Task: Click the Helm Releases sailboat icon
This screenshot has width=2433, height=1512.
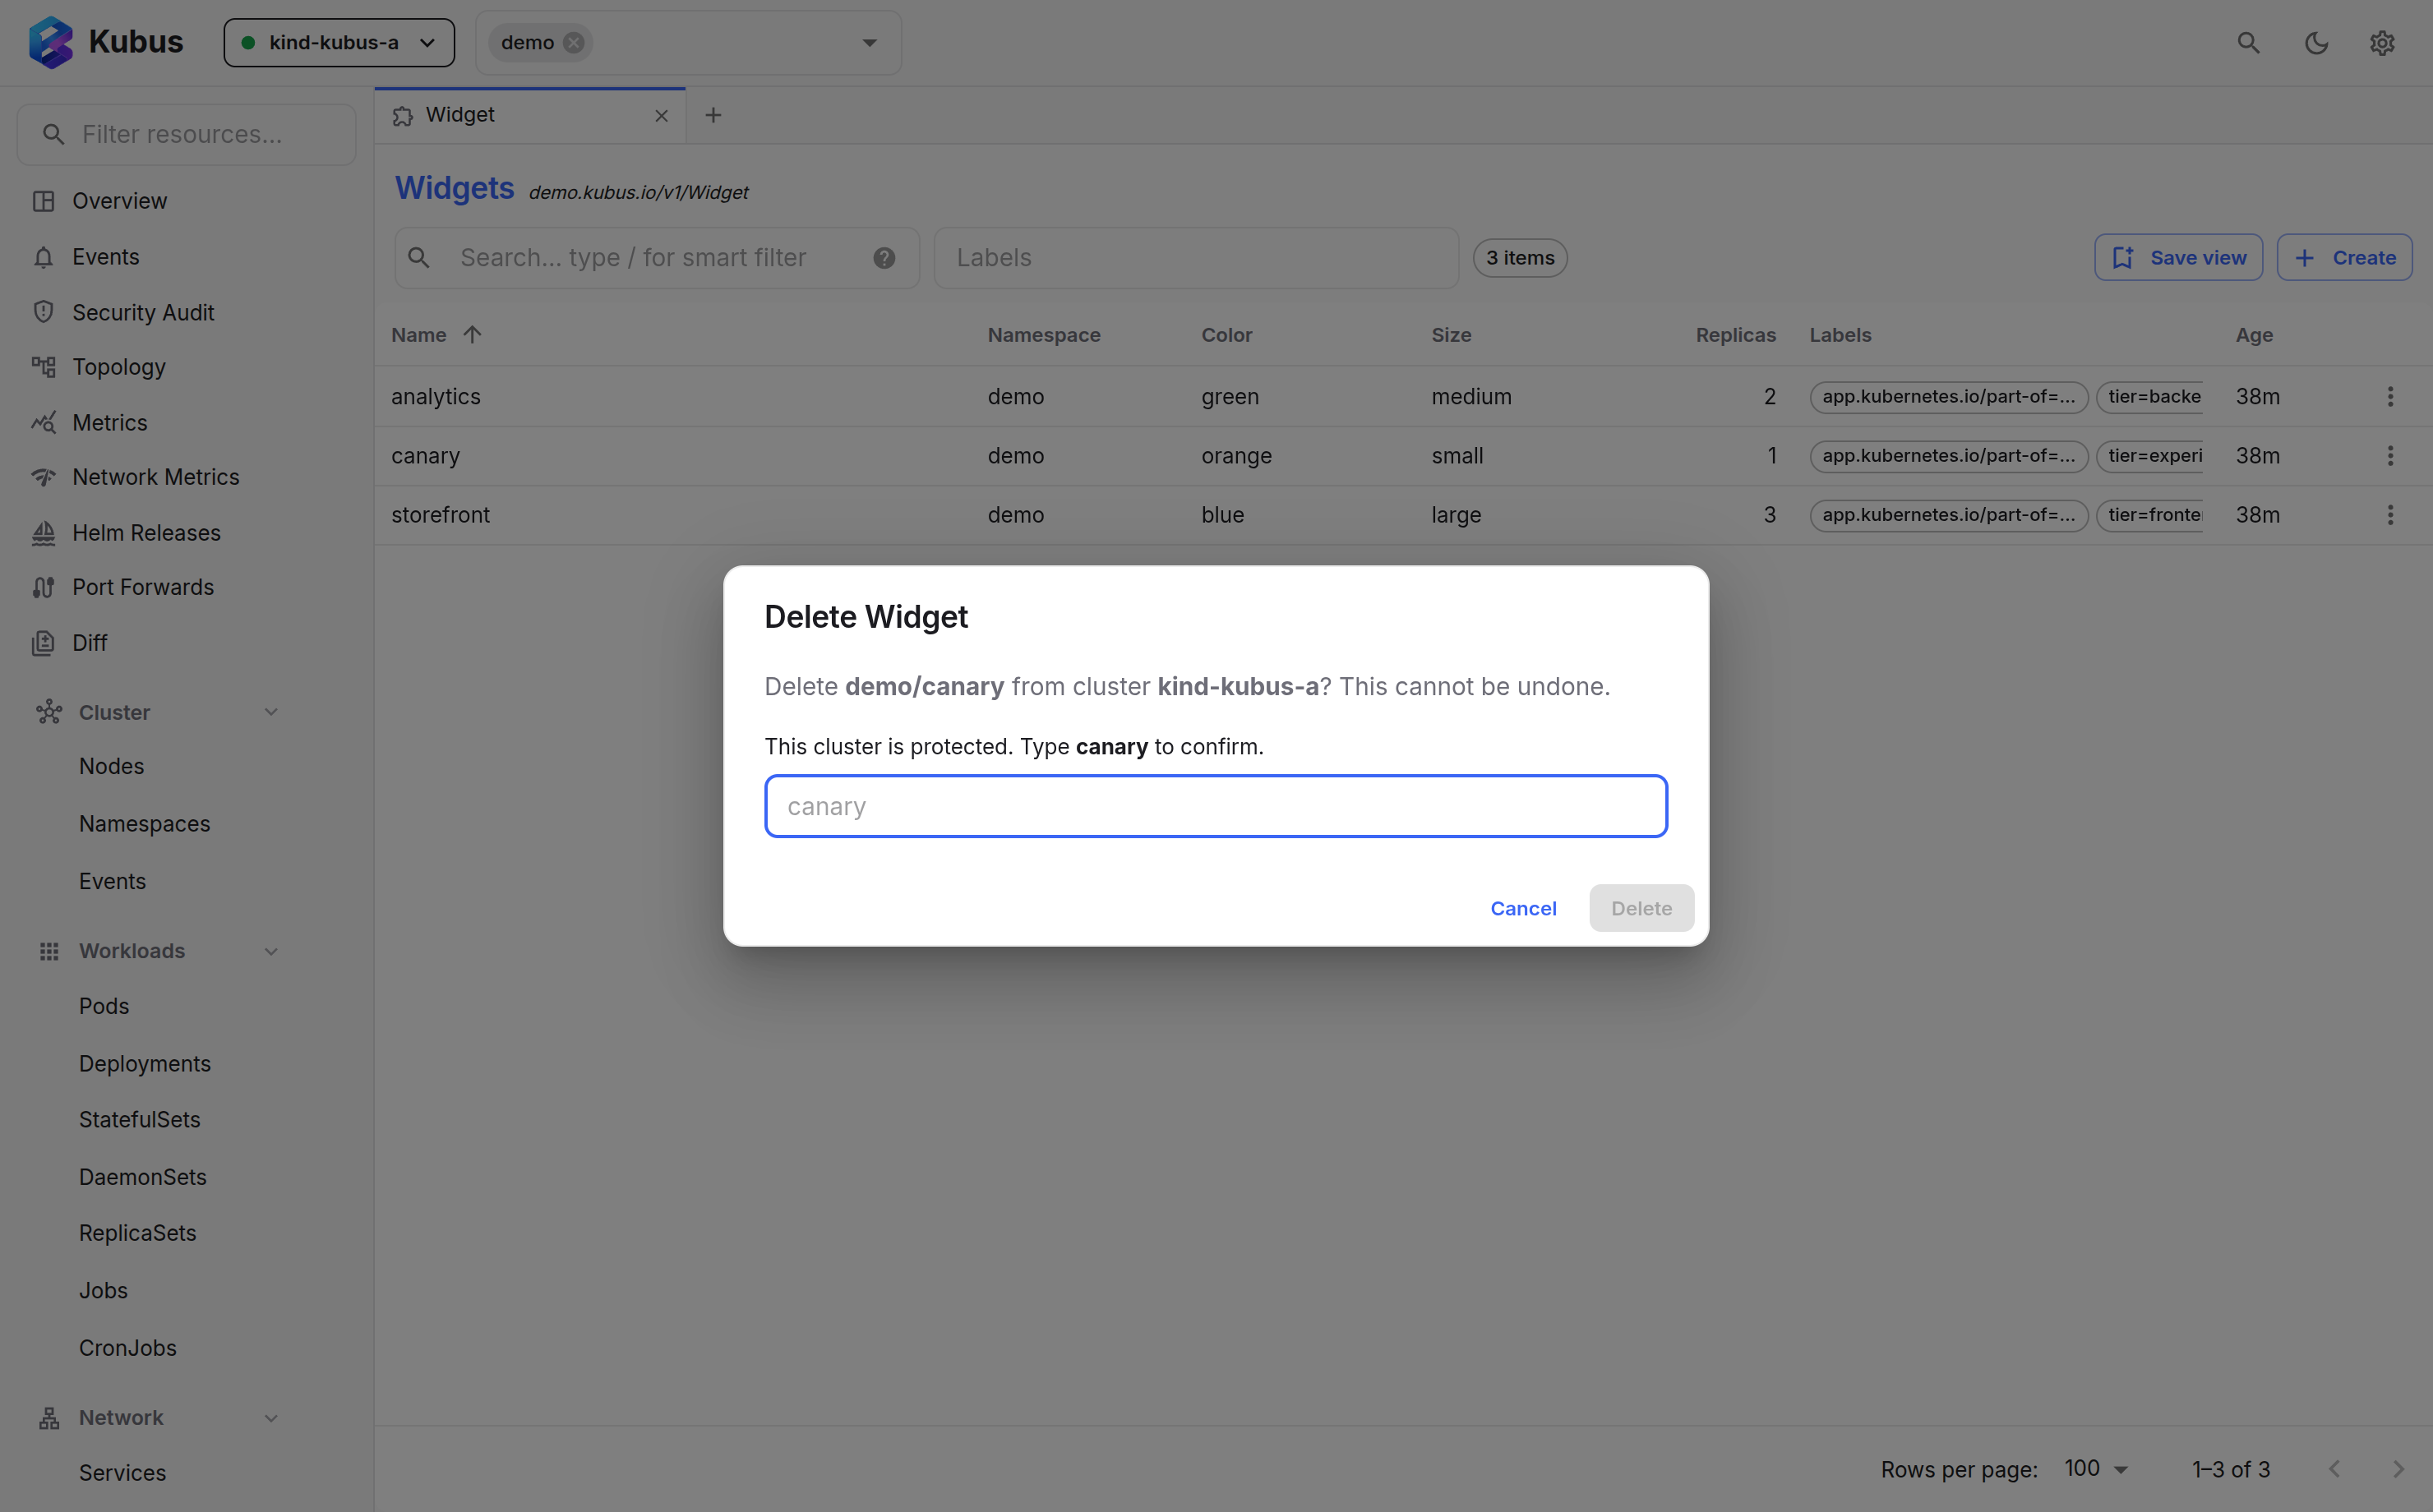Action: click(x=43, y=533)
